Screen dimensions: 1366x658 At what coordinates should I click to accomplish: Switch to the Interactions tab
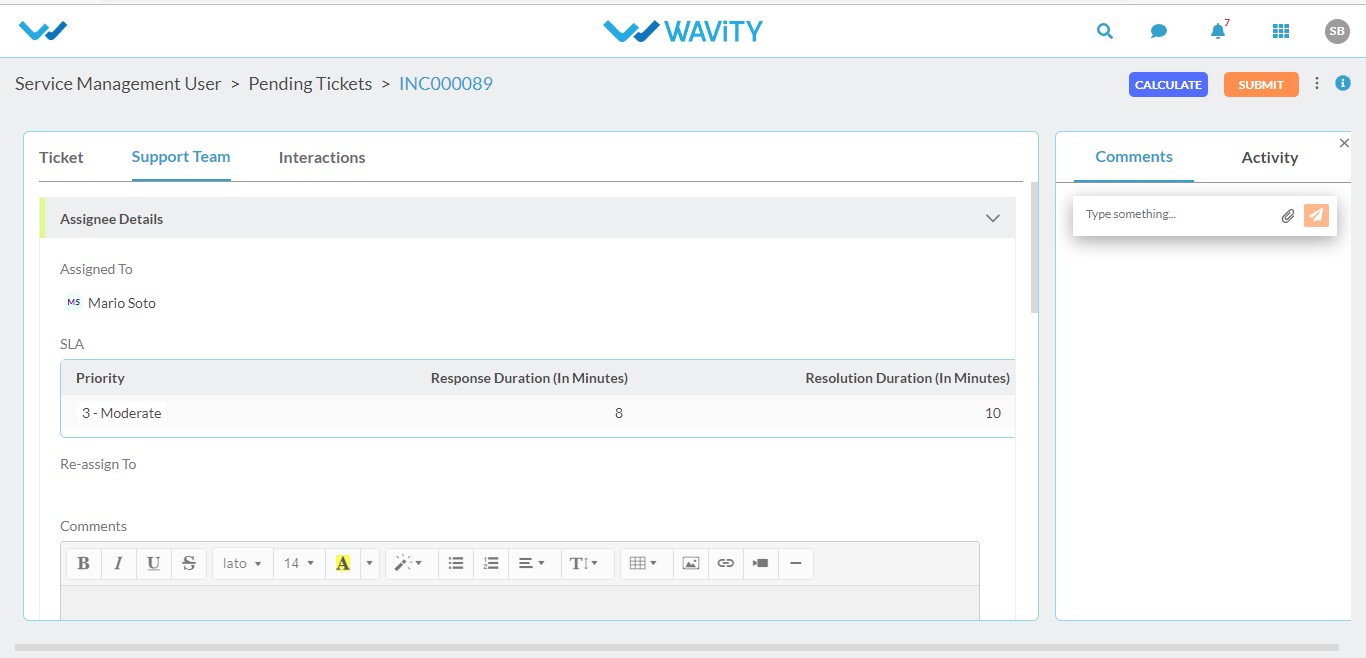[x=322, y=157]
